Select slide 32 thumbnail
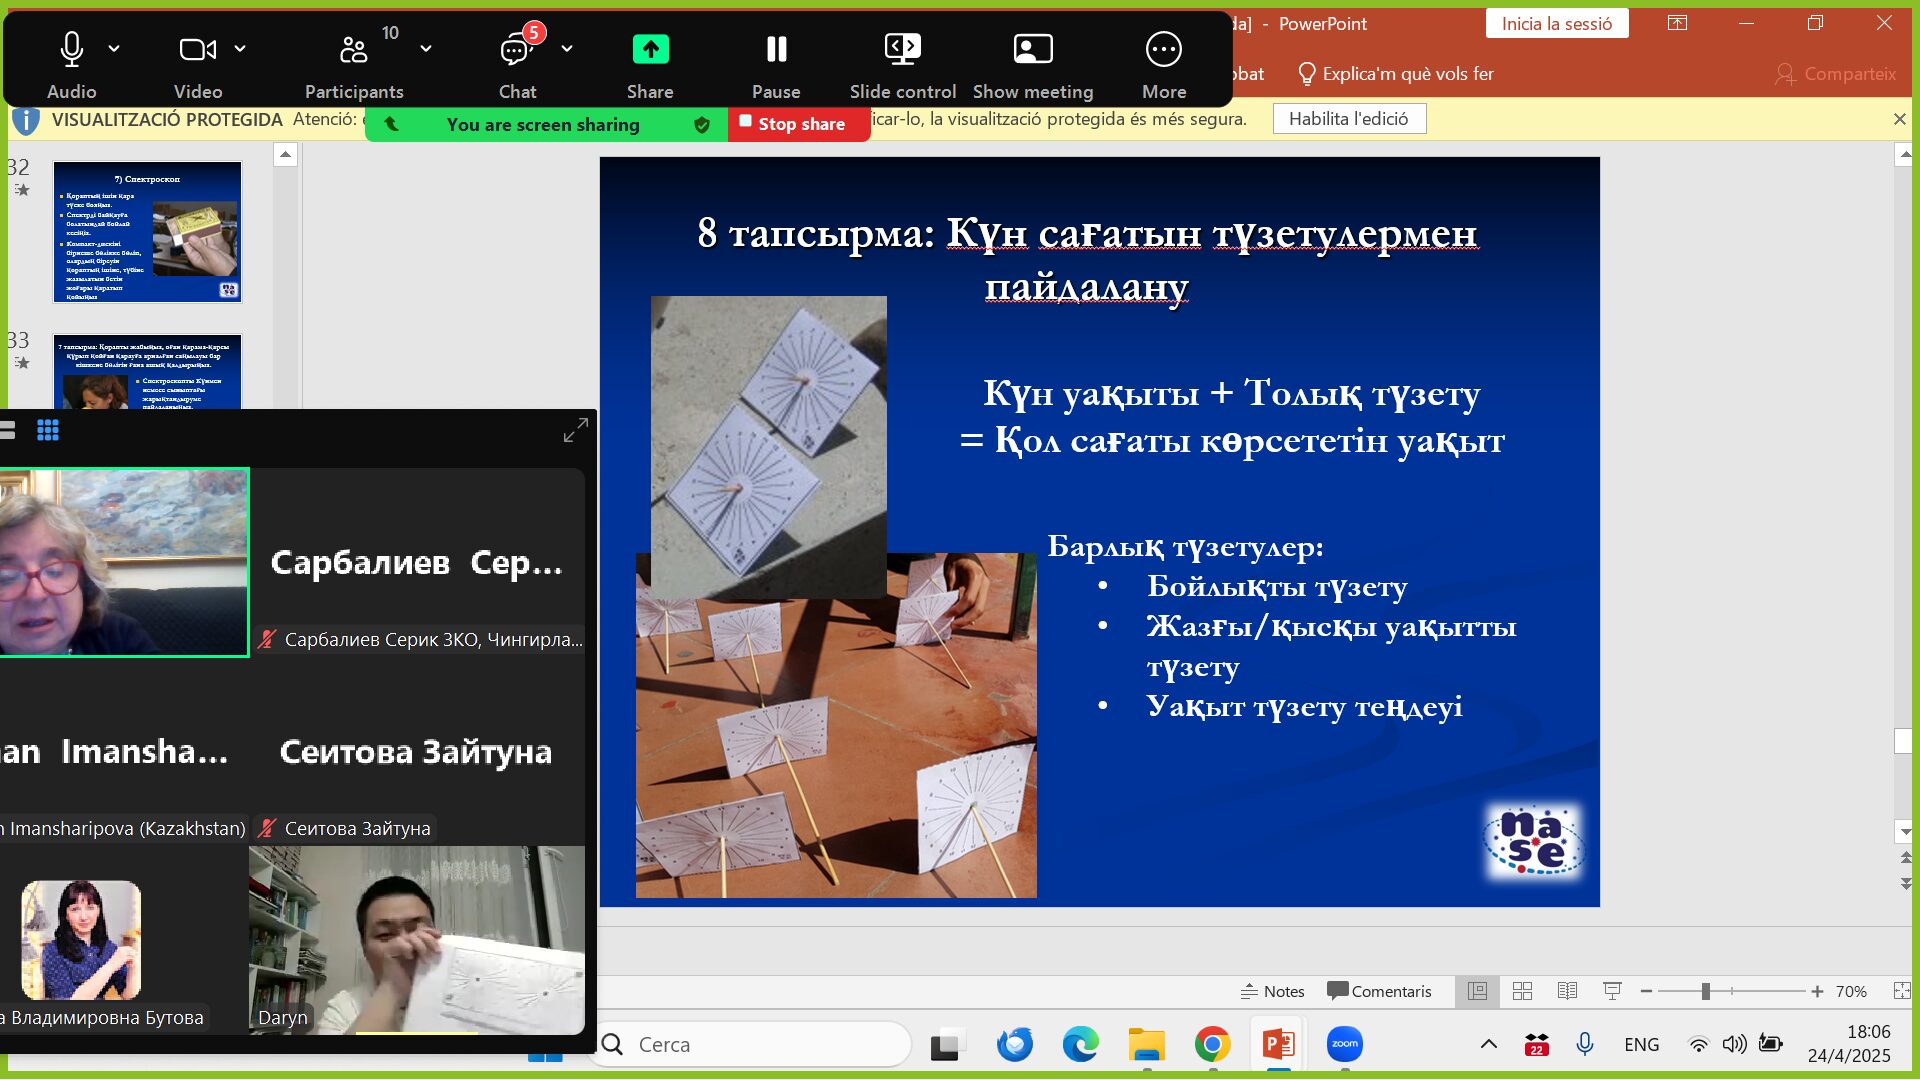The height and width of the screenshot is (1080, 1920). (147, 232)
